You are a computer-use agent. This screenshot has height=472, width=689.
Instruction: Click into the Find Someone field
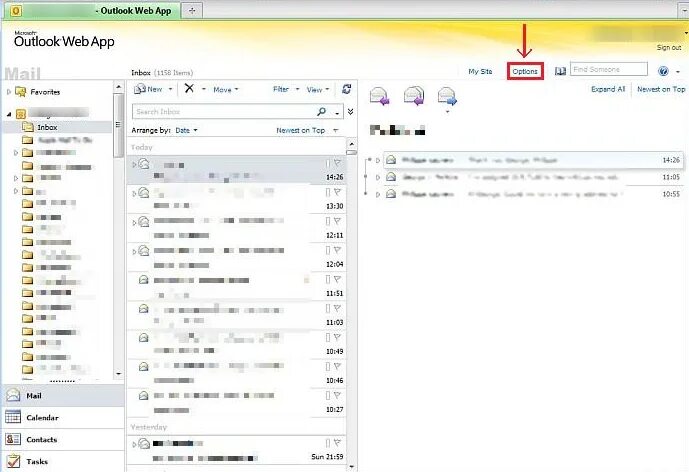(609, 69)
